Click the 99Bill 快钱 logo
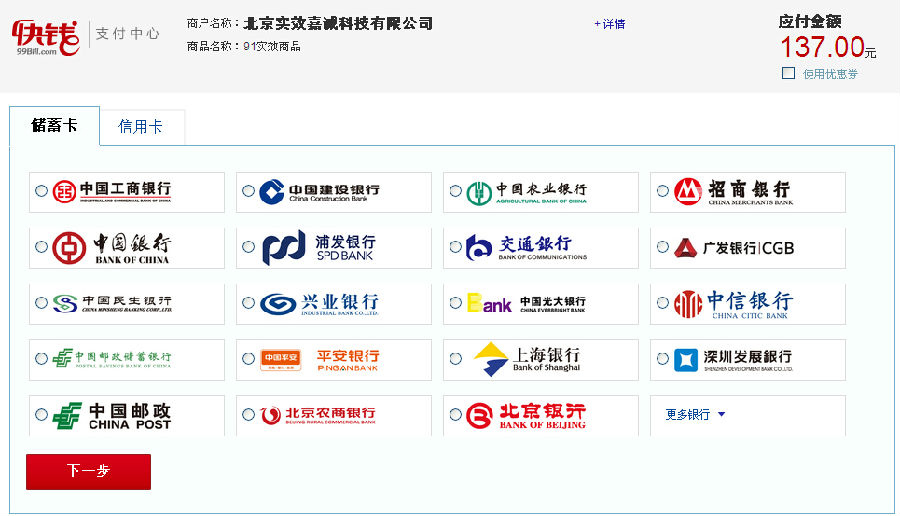 (46, 36)
